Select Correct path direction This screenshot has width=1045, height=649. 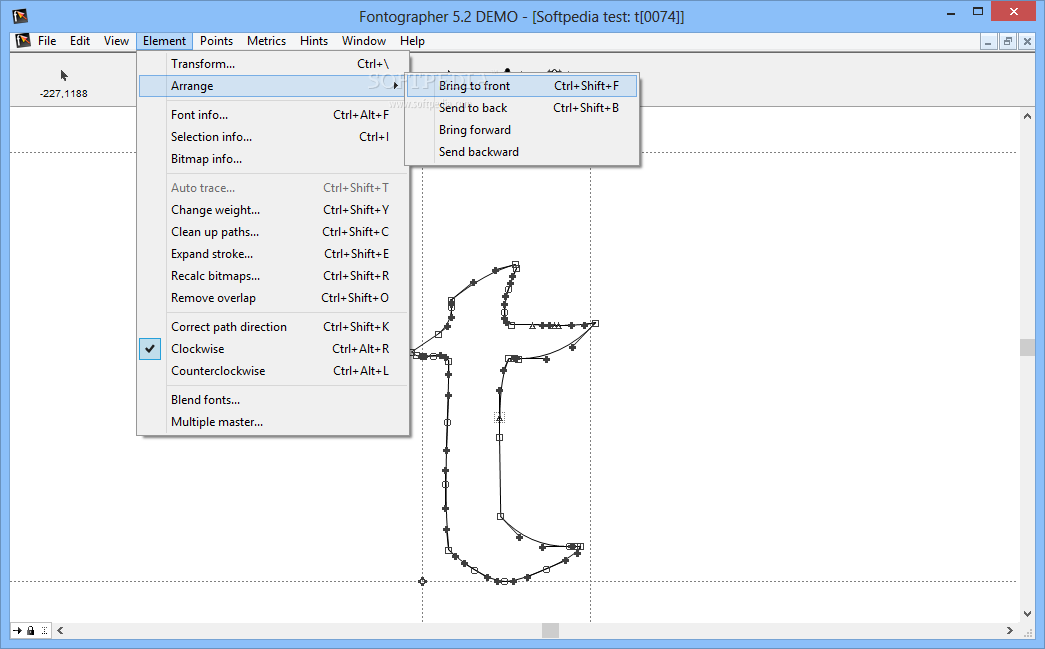(273, 326)
